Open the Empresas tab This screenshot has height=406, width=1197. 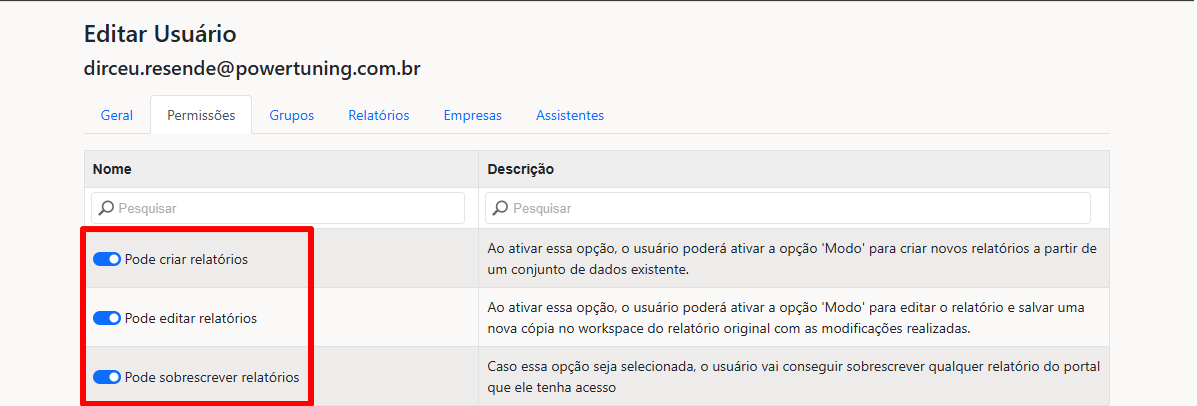pos(473,115)
